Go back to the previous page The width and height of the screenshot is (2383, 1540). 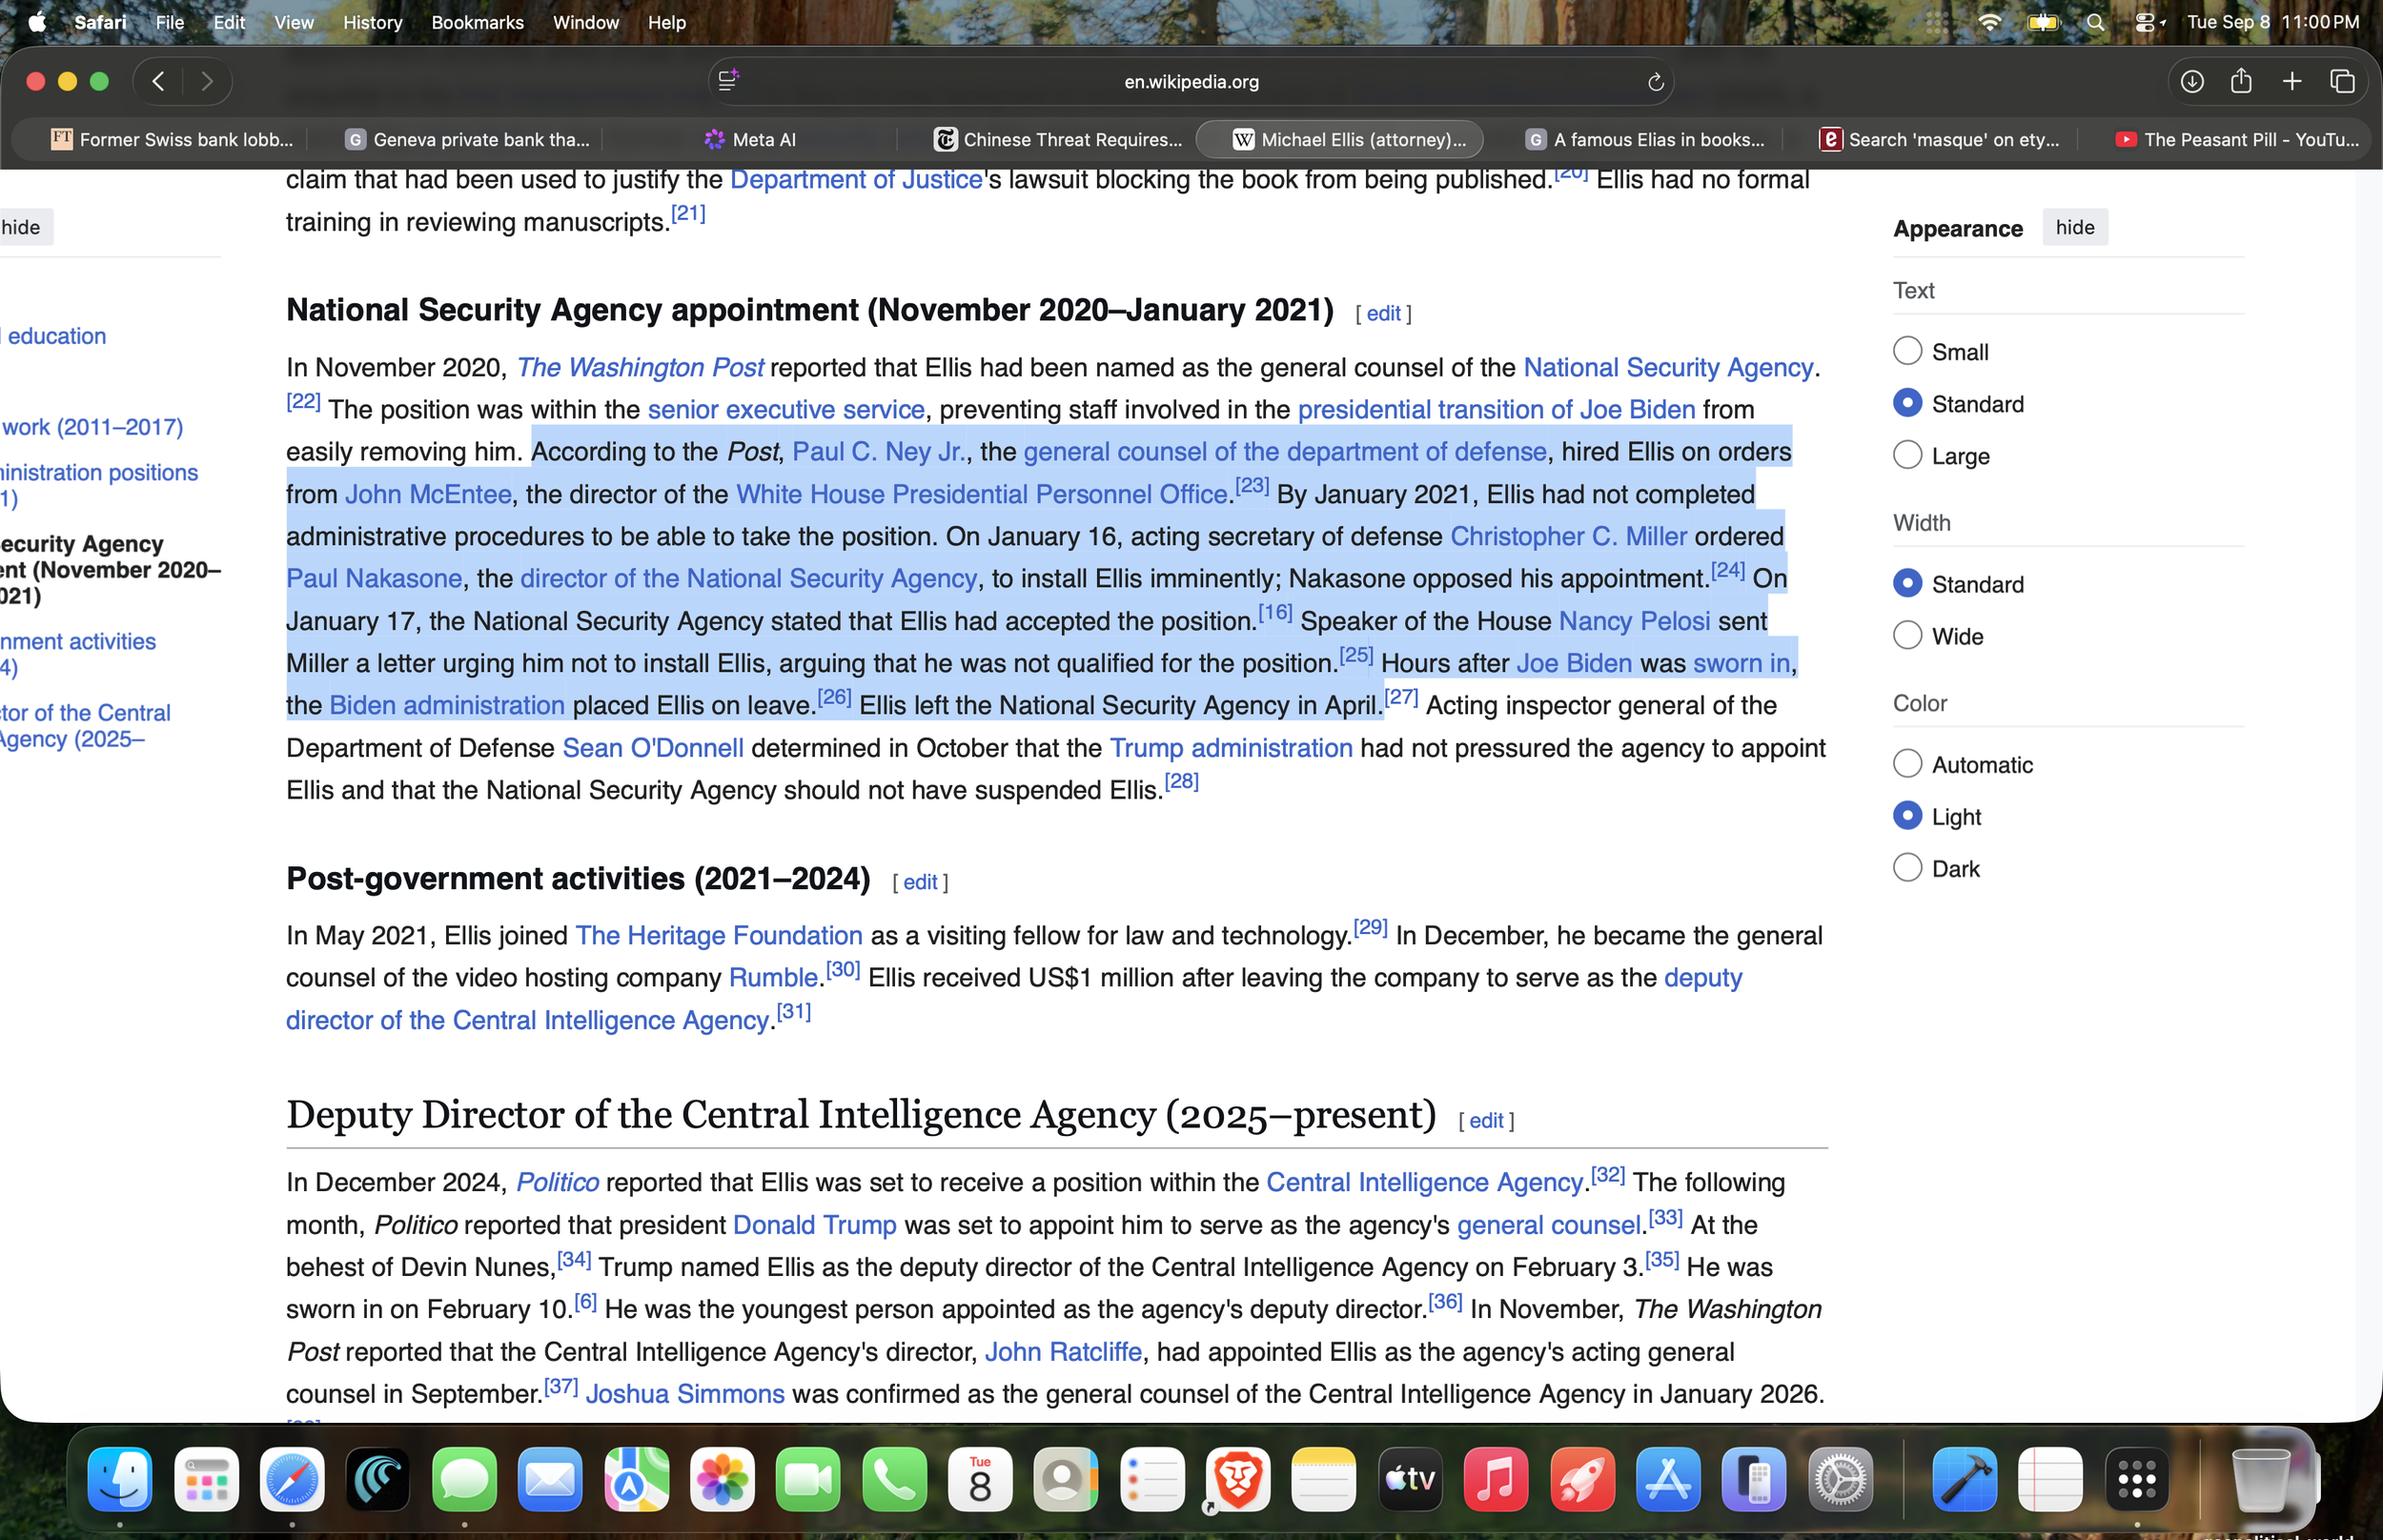pyautogui.click(x=158, y=82)
